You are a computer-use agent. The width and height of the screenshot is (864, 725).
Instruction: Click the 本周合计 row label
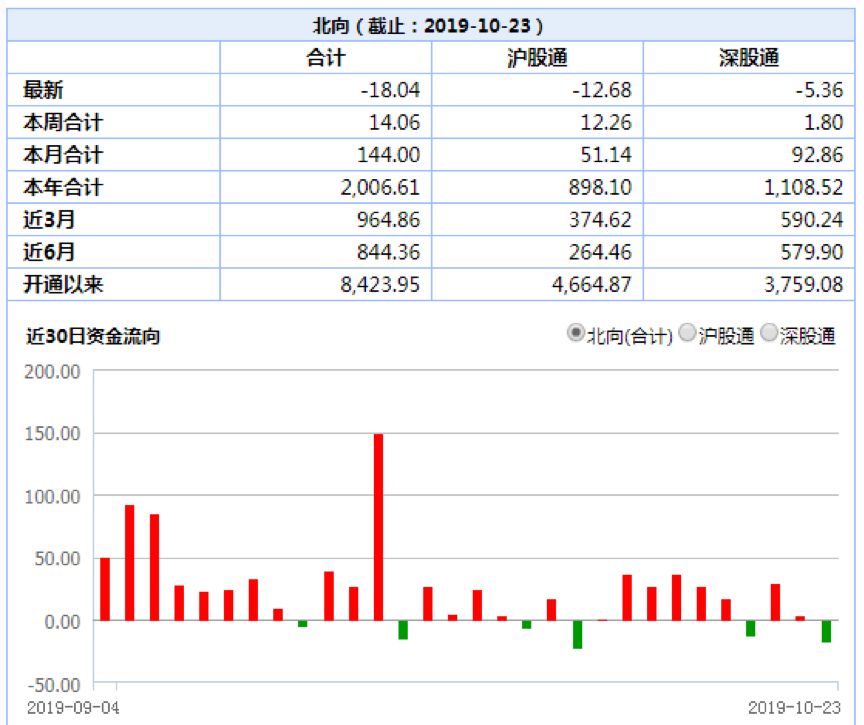[x=63, y=122]
